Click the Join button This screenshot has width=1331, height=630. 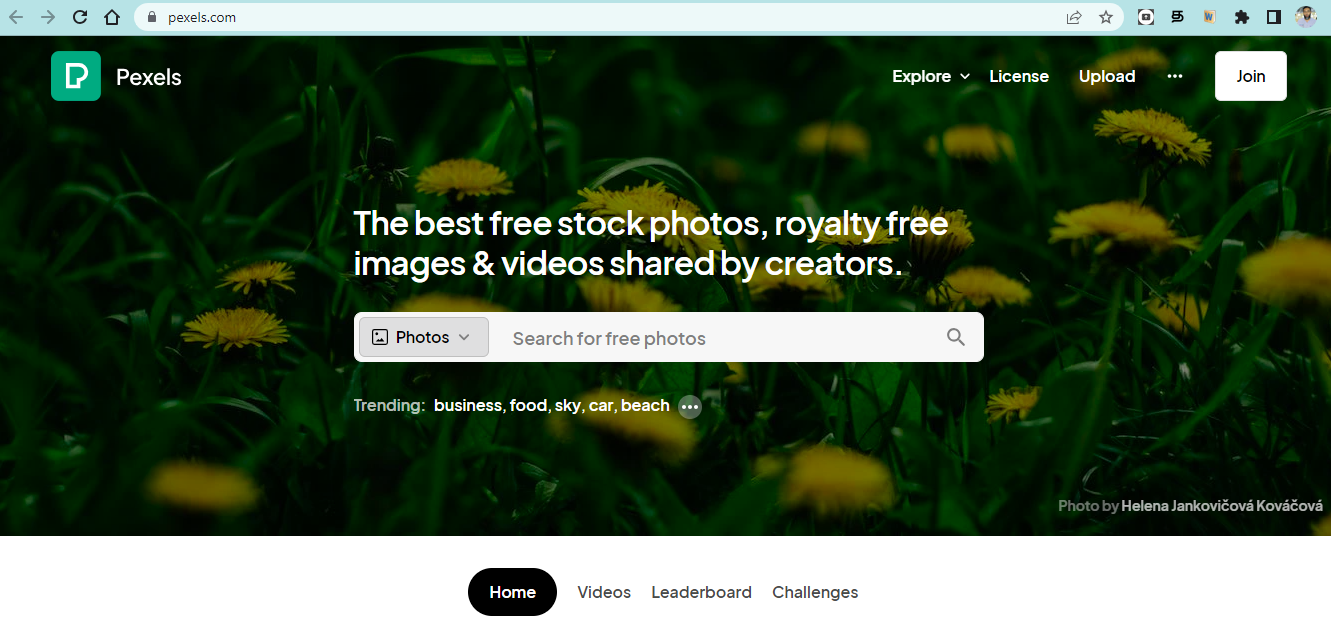1251,76
